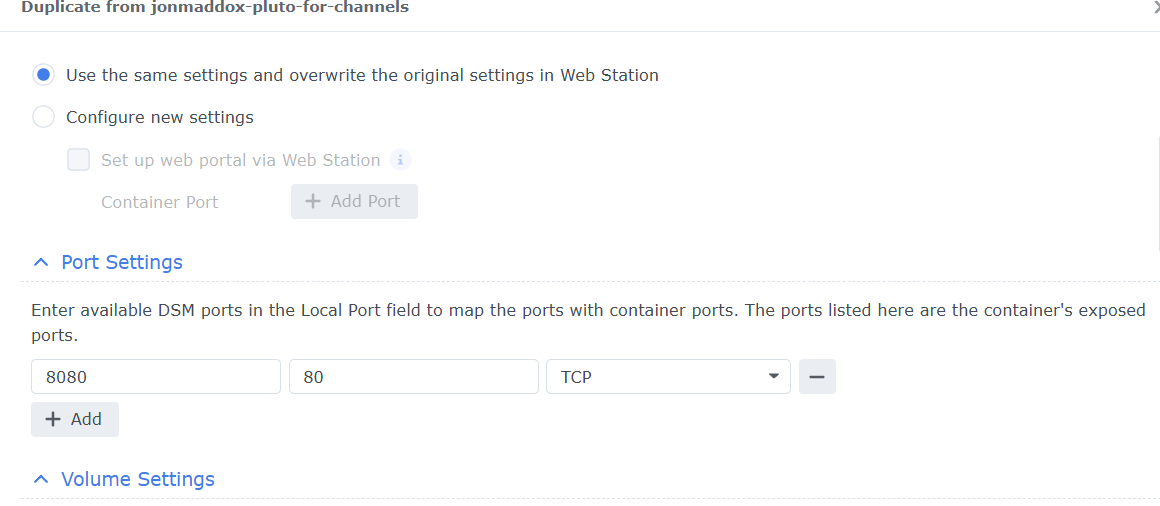Viewport: 1160px width, 506px height.
Task: Click the 'Duplicate from jonmaddox-pluto-for-channels' title
Action: (214, 8)
